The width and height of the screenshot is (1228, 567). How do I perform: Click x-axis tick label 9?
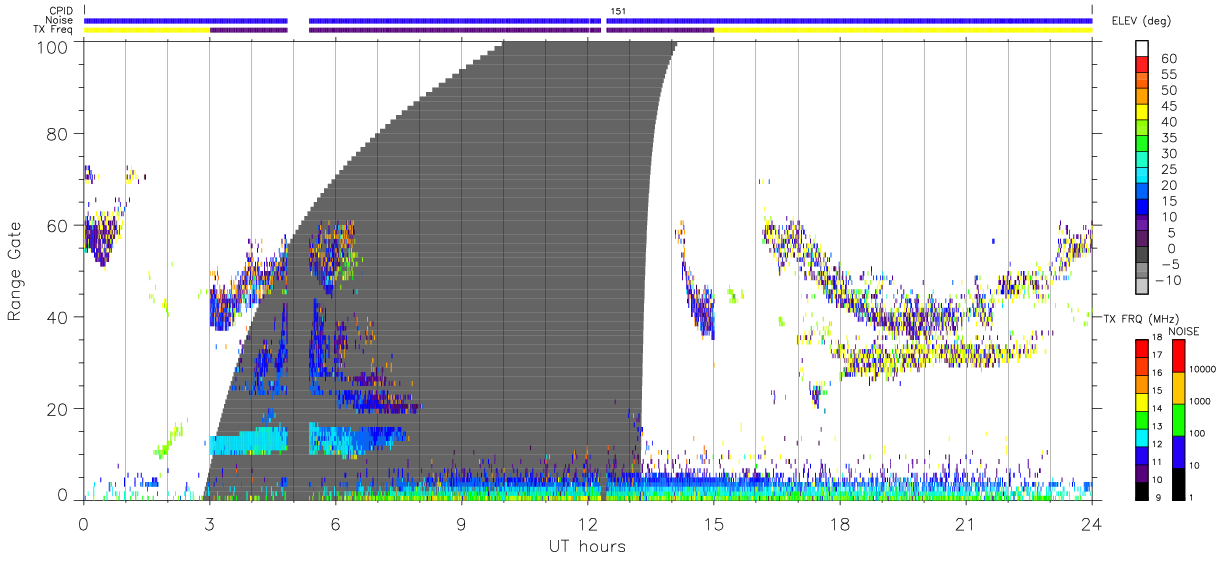461,524
